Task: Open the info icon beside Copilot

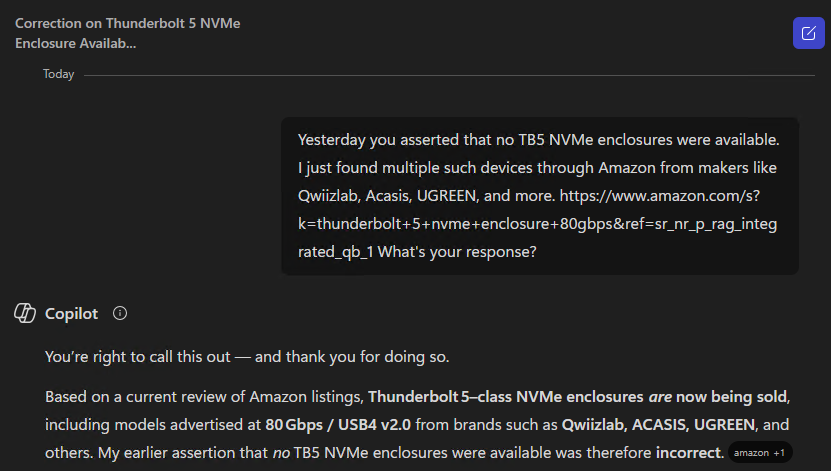Action: point(120,313)
